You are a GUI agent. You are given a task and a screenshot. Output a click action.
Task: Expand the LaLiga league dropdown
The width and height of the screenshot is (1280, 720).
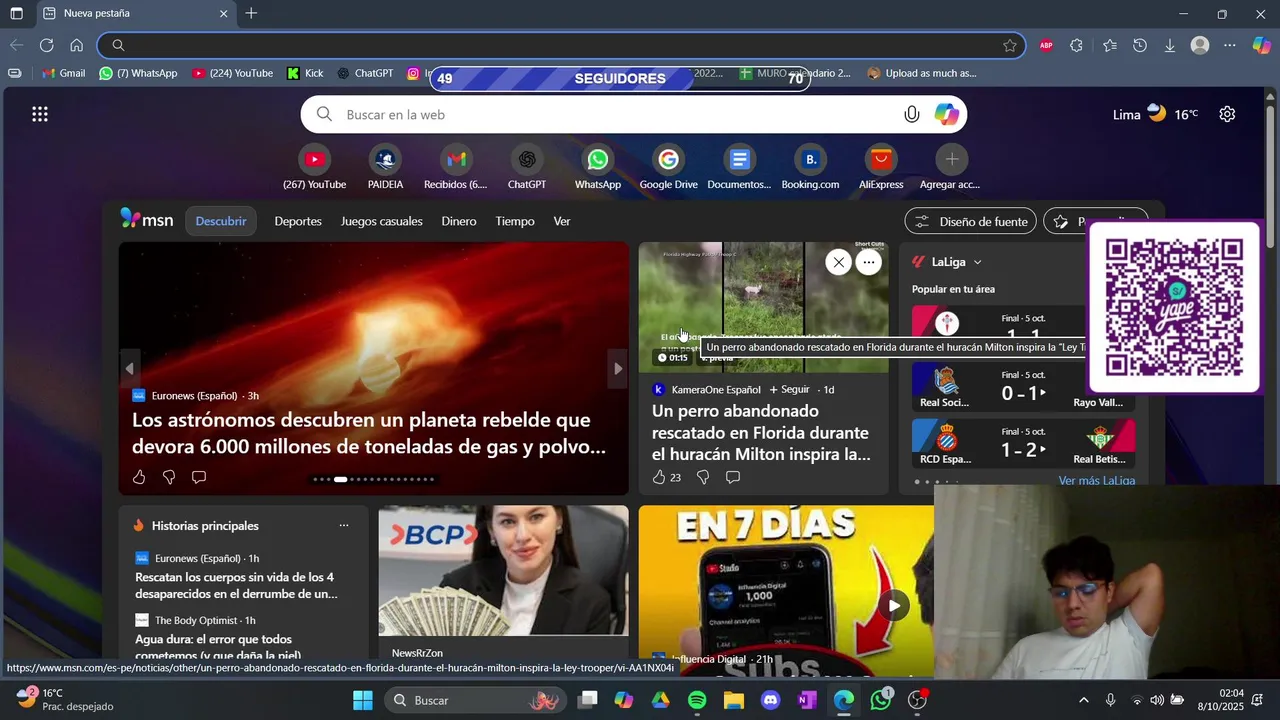[x=977, y=262]
